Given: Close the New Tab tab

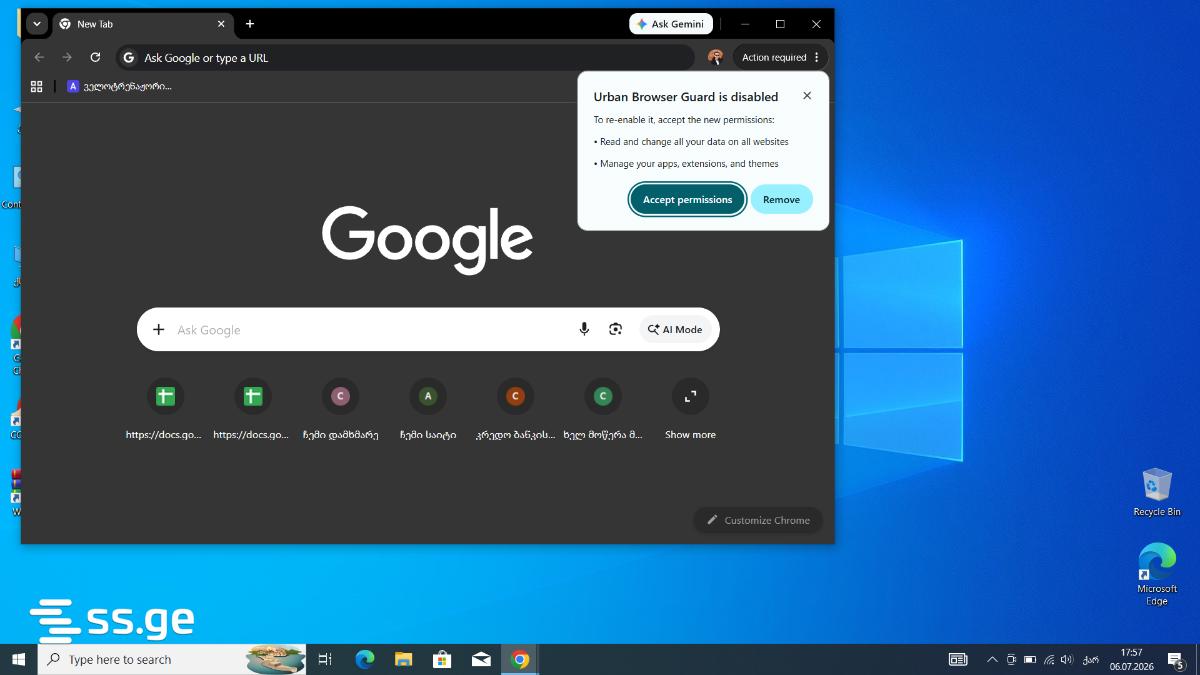Looking at the screenshot, I should click(221, 24).
